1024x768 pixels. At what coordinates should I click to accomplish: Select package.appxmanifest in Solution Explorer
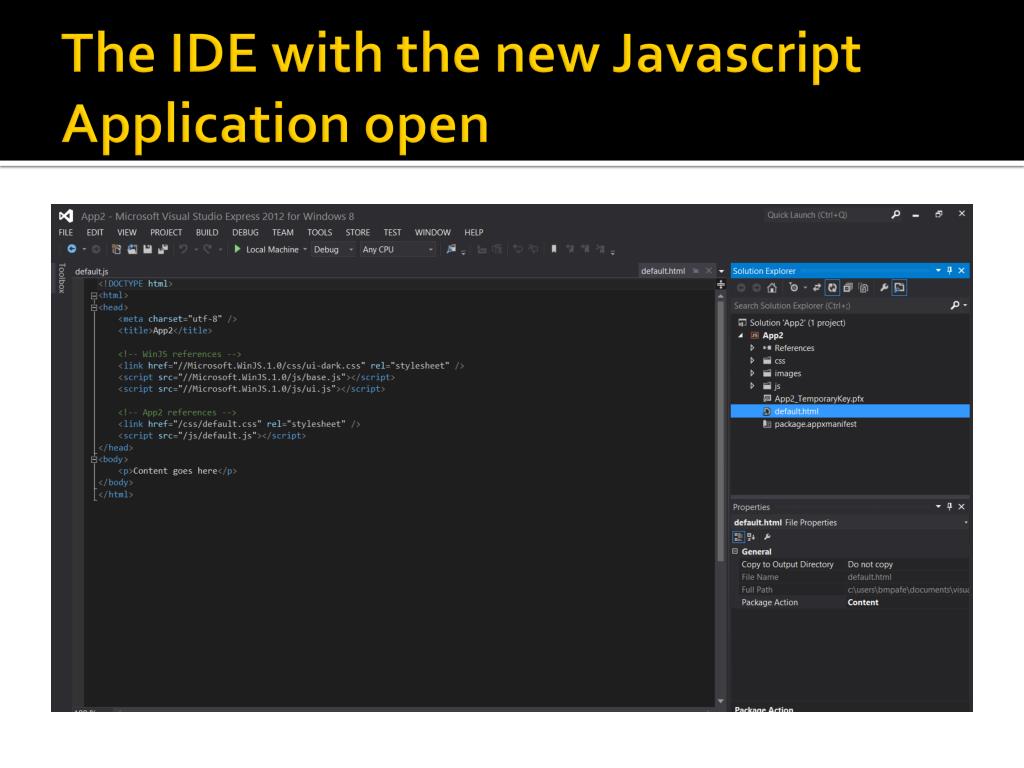pyautogui.click(x=815, y=424)
